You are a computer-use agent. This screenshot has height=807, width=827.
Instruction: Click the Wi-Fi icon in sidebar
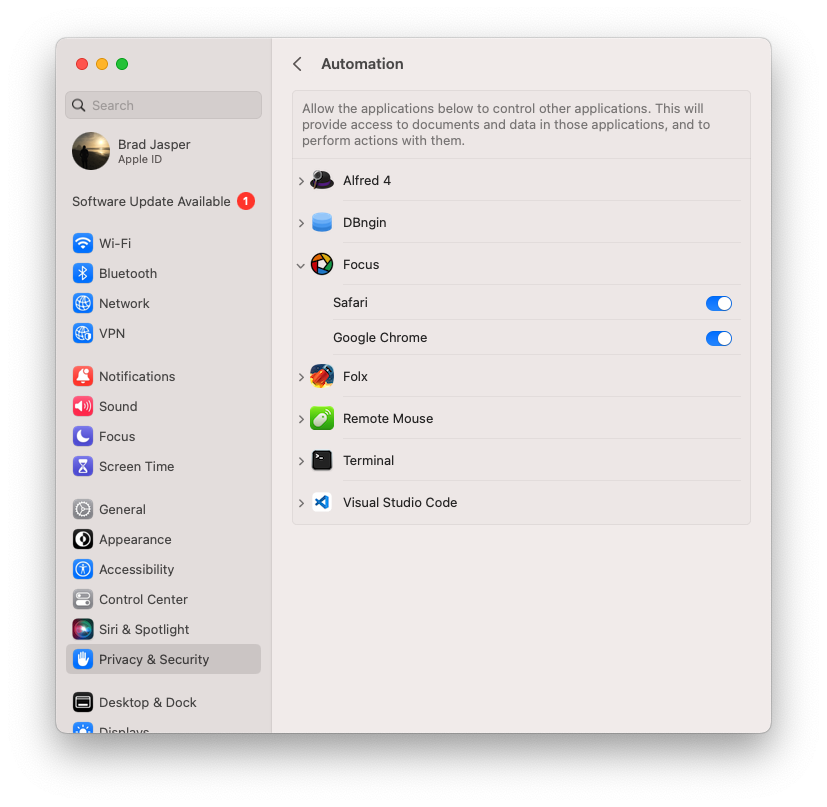(83, 243)
